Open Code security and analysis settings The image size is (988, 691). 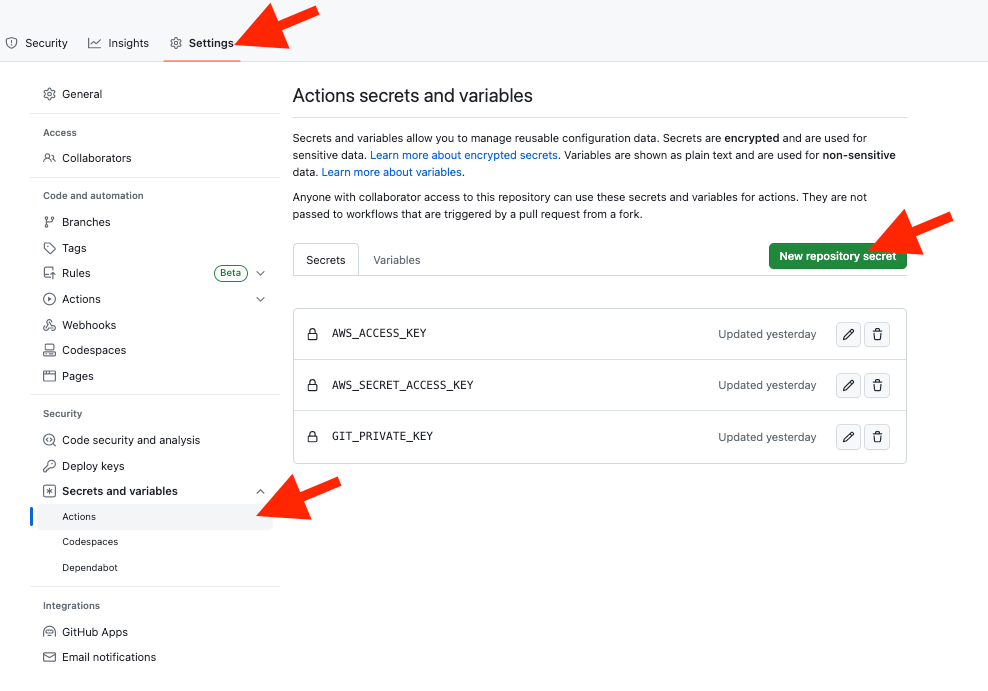131,439
